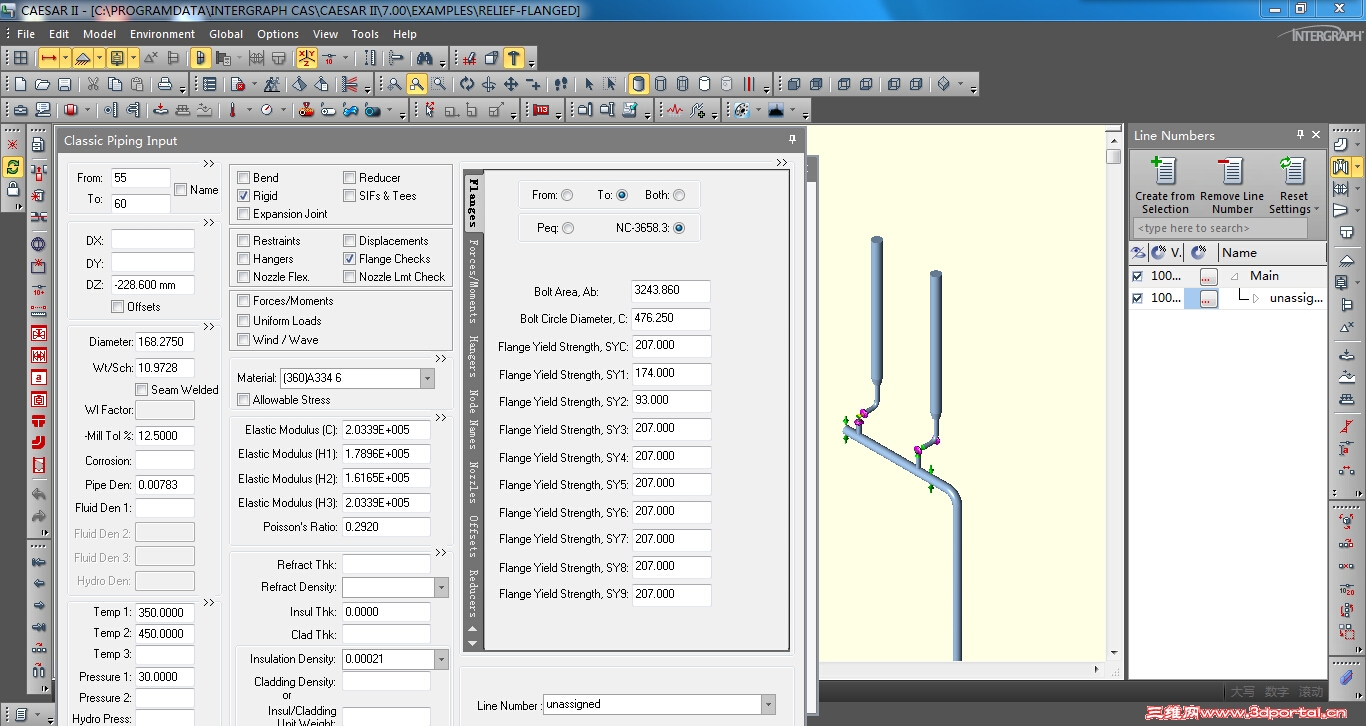
Task: Click the blue undo arrow on left bar
Action: point(39,494)
